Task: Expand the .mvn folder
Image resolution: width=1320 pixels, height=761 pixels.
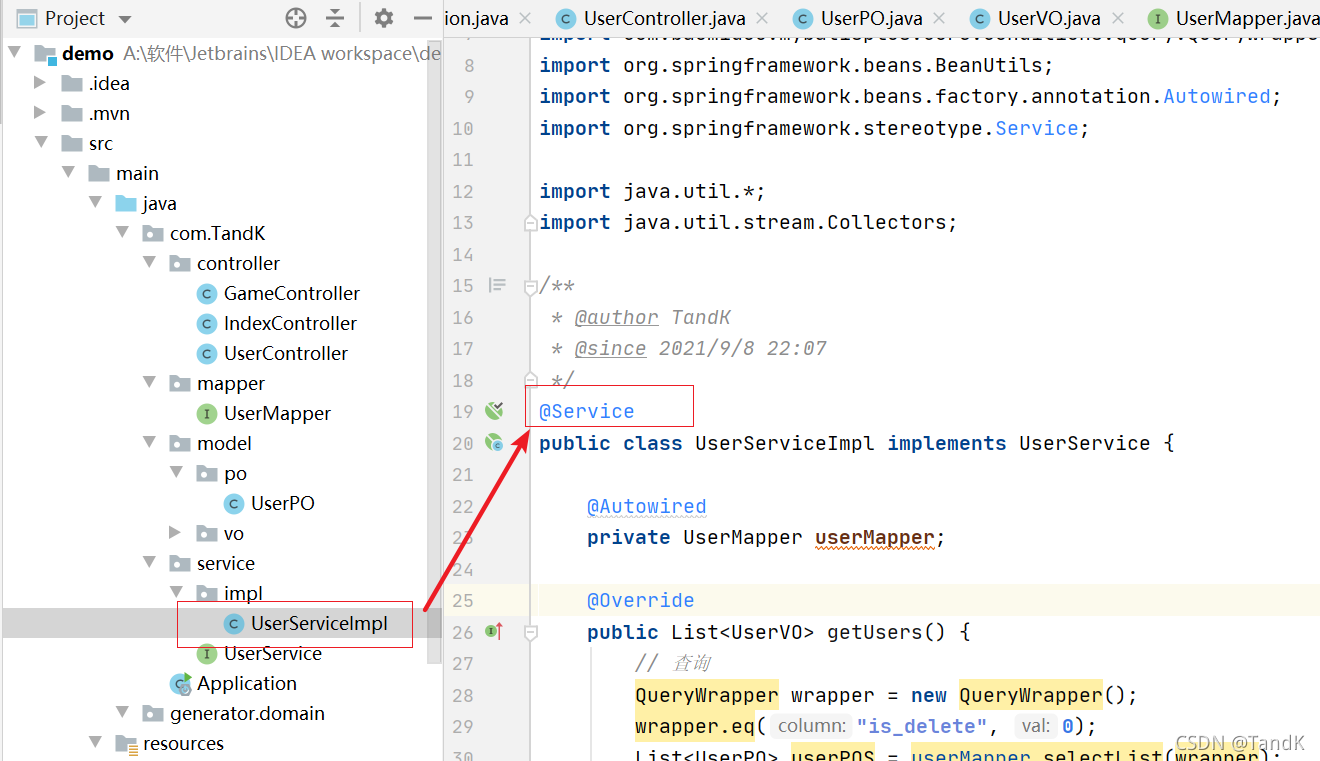Action: click(x=41, y=114)
